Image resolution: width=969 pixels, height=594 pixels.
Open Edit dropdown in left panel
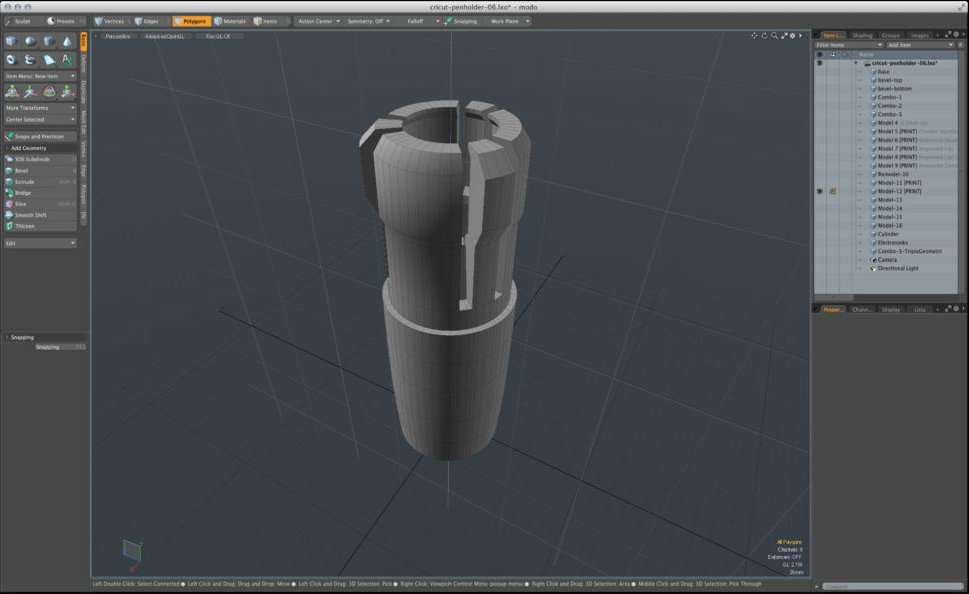(40, 244)
